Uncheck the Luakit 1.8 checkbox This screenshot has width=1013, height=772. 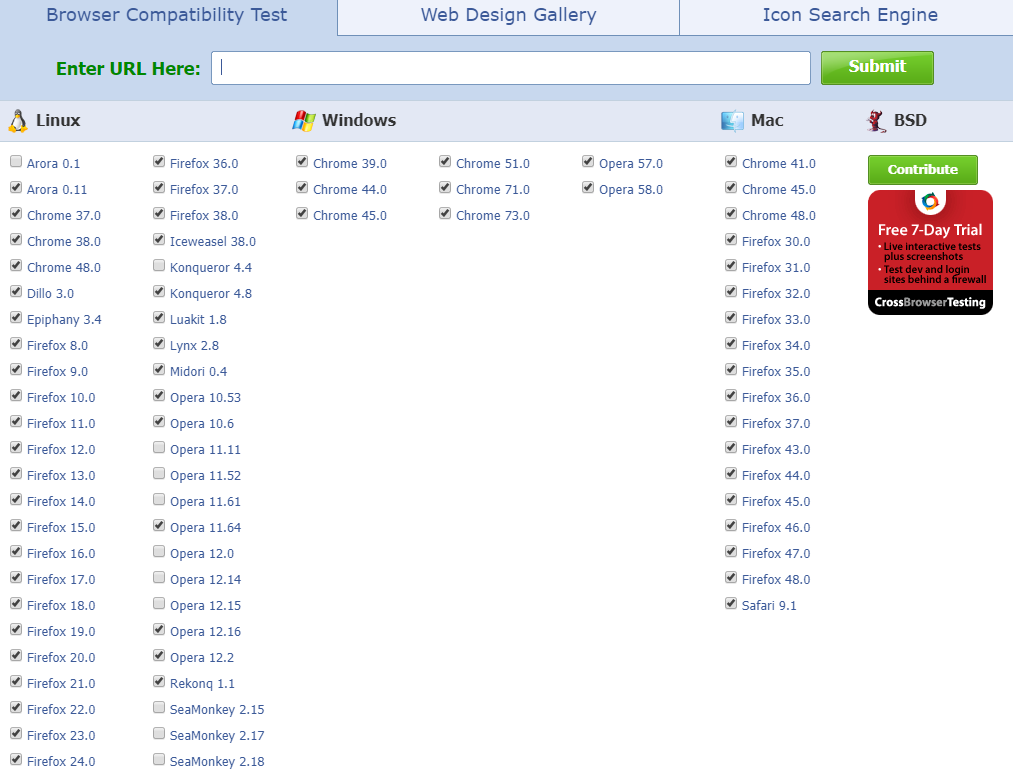(x=159, y=317)
